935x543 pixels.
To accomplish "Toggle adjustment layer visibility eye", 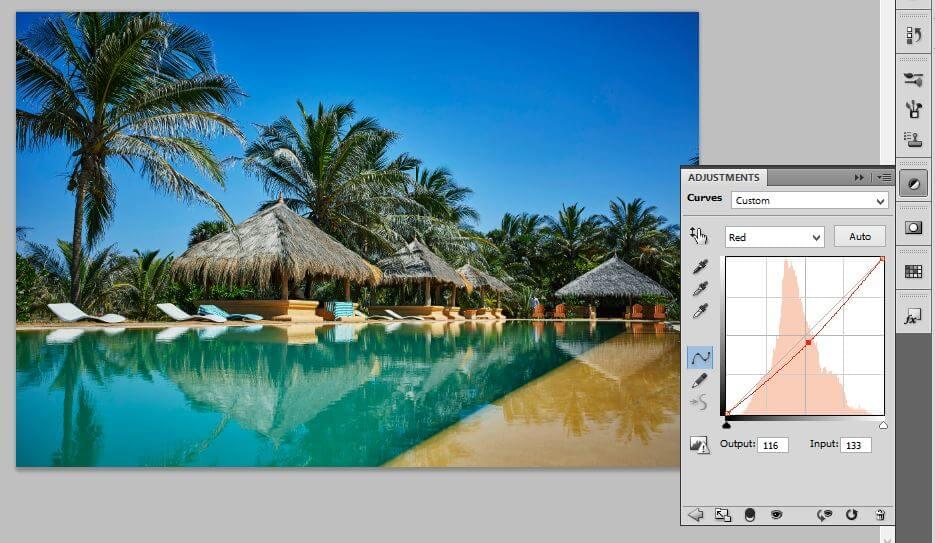I will pos(776,514).
